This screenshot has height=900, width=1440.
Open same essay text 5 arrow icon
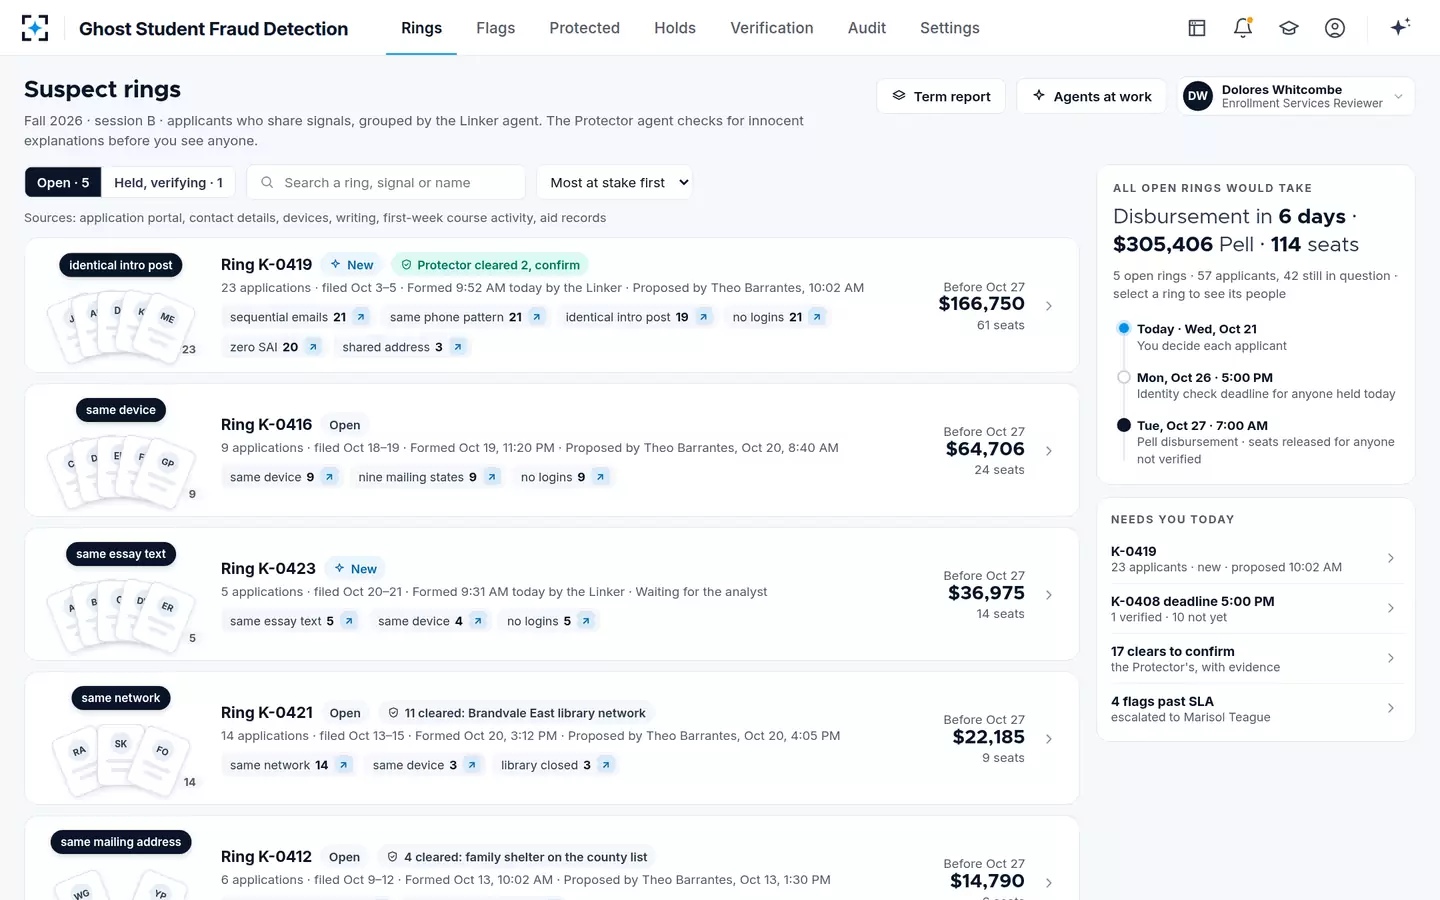[349, 621]
